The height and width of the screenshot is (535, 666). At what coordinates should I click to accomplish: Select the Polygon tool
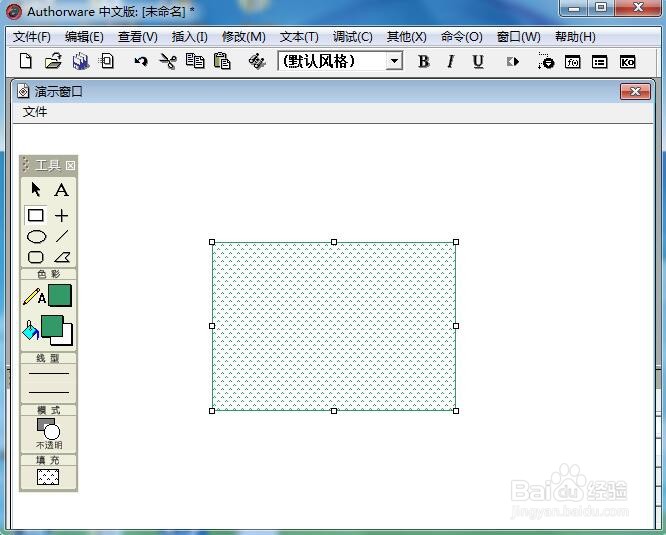click(x=62, y=257)
